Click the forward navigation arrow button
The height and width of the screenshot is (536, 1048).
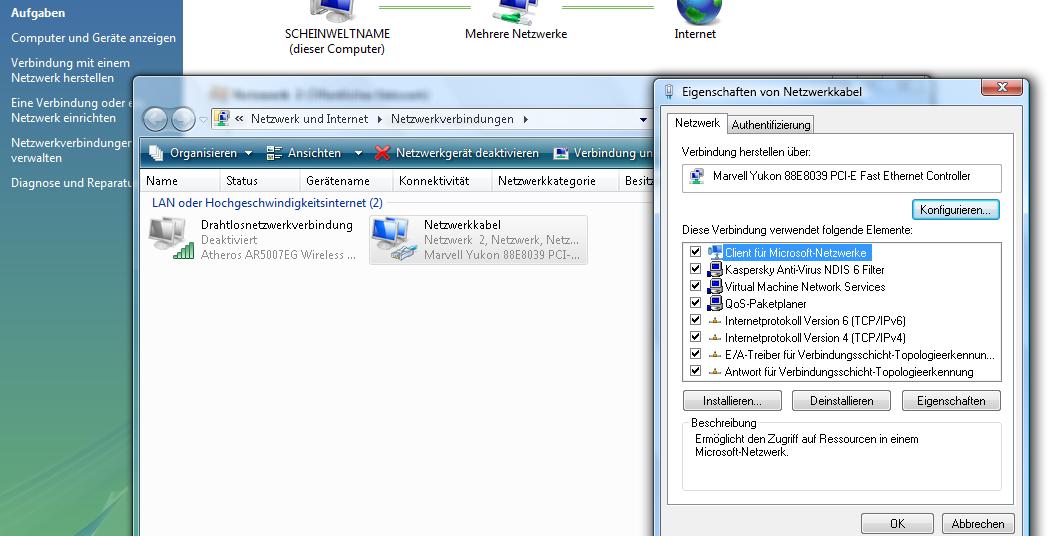click(182, 120)
